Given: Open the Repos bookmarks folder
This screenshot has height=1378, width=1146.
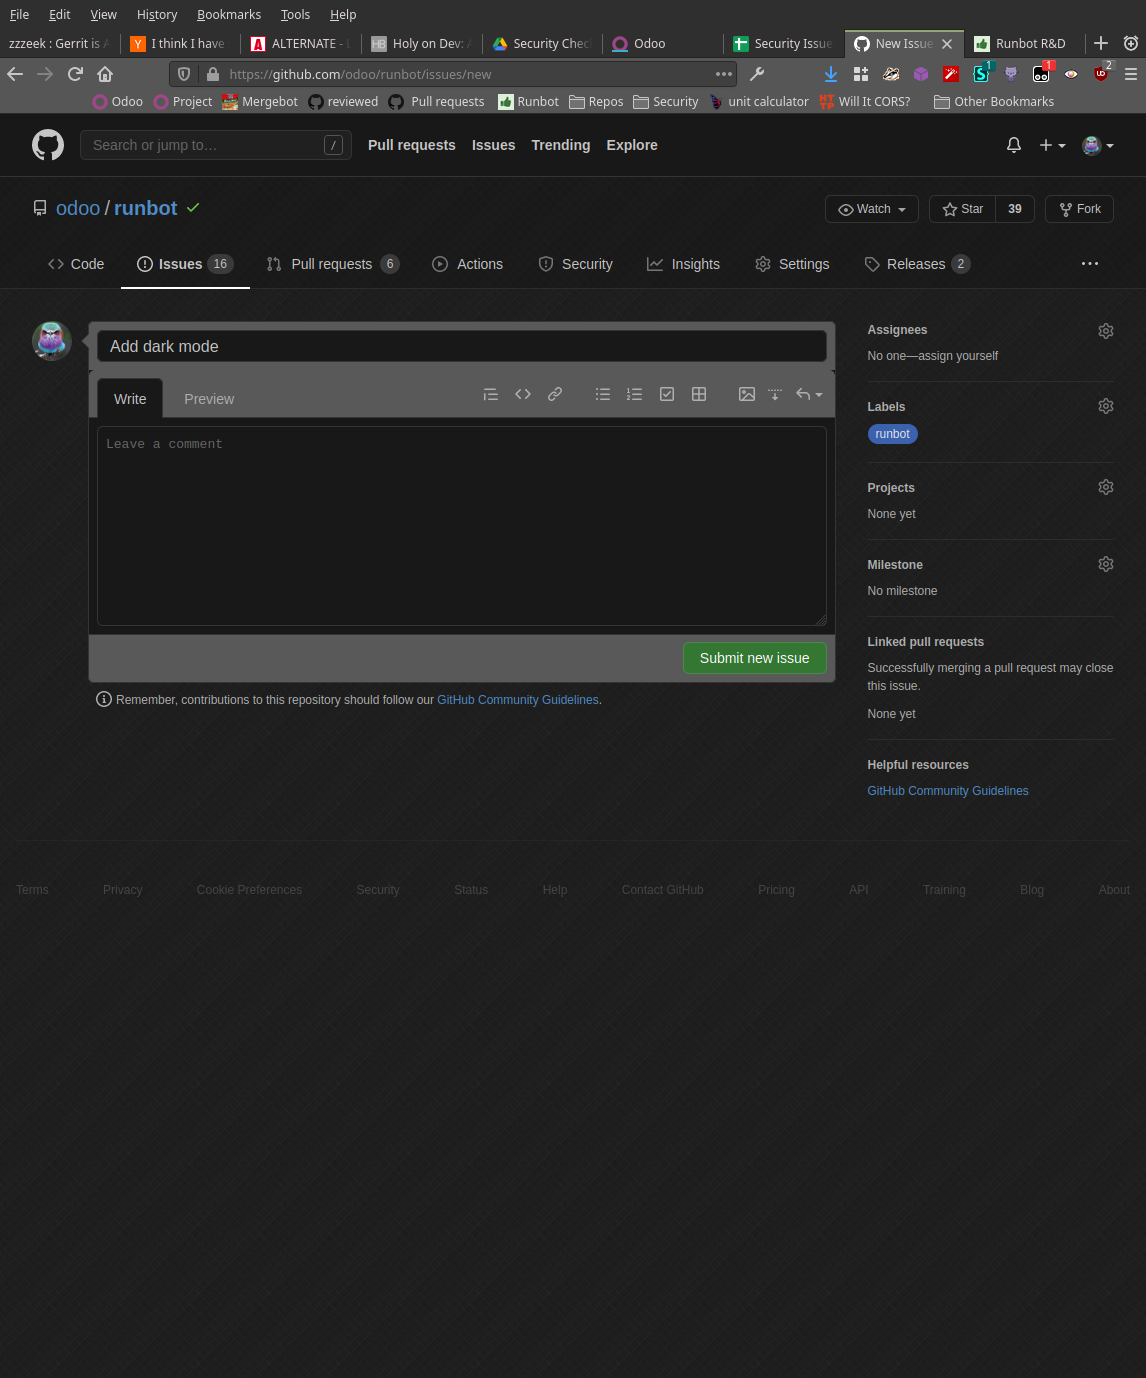Looking at the screenshot, I should click(x=596, y=101).
